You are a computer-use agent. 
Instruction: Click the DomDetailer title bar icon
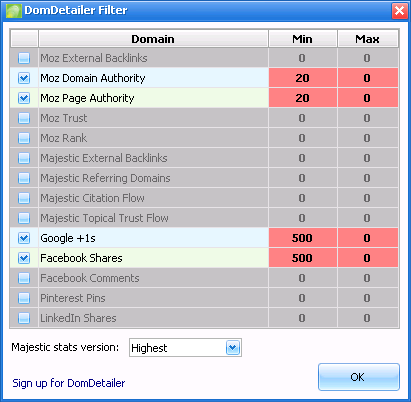coord(14,11)
